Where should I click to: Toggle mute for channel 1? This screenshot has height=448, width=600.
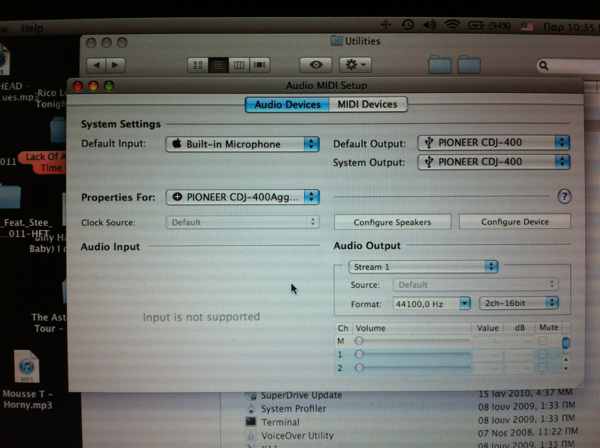coord(543,355)
